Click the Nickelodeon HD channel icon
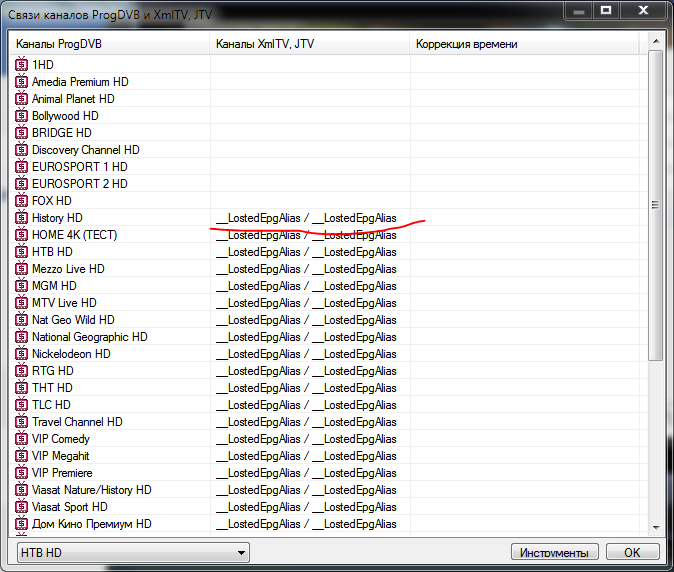 (x=22, y=354)
